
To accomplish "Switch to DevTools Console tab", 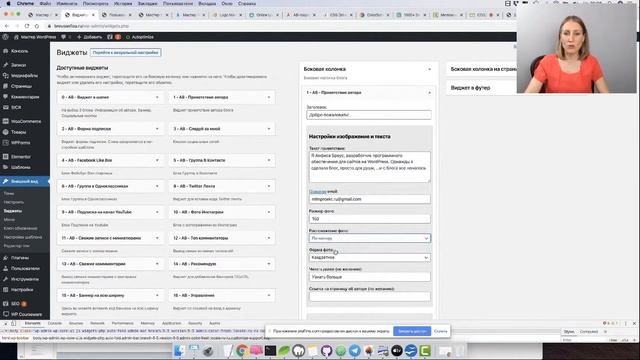I will tap(55, 323).
